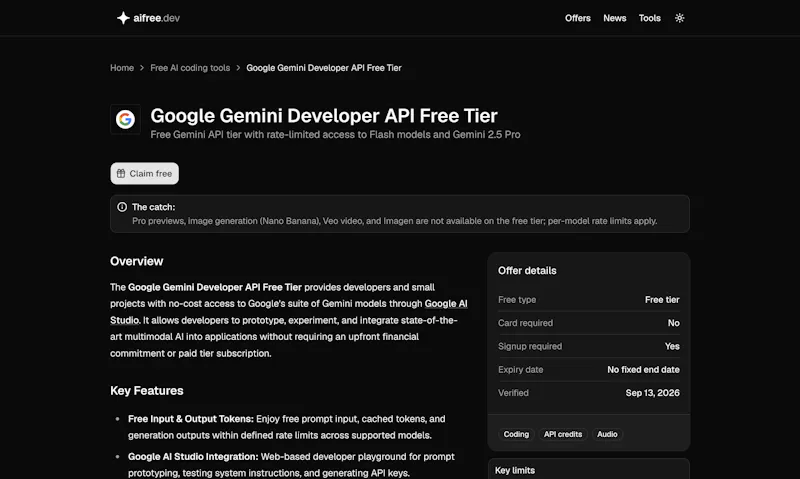Click the Free tier value
The image size is (800, 479).
point(662,300)
